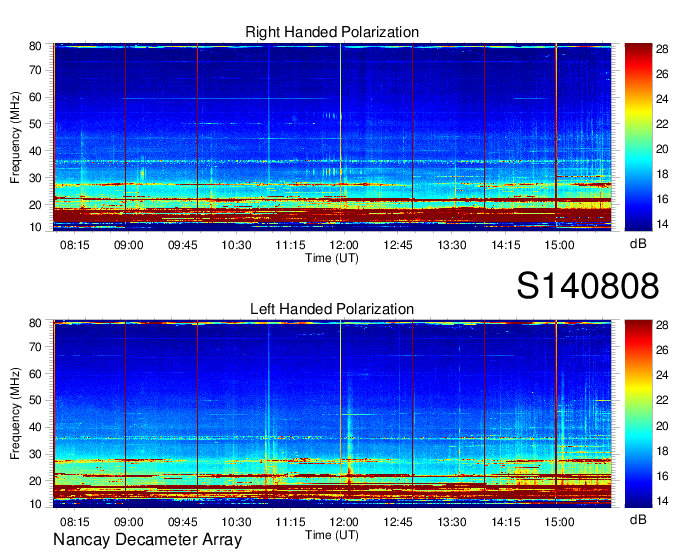Click the 15:00 tick label on the upper plot
Image resolution: width=680 pixels, height=552 pixels.
point(559,245)
